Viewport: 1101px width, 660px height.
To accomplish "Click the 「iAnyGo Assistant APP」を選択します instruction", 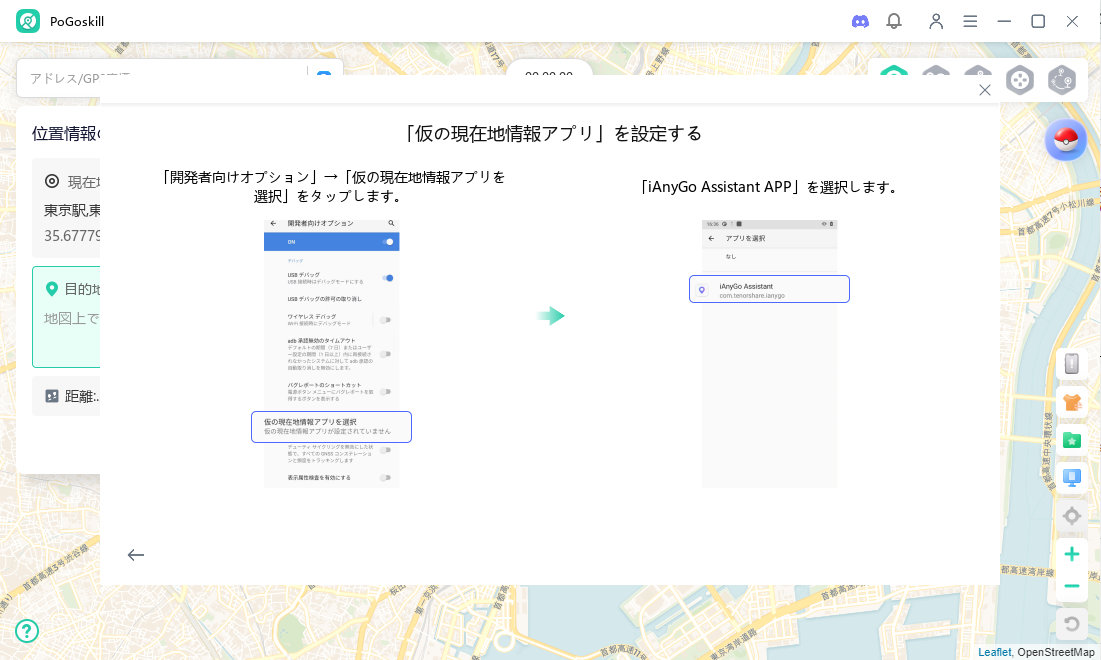I will click(768, 187).
